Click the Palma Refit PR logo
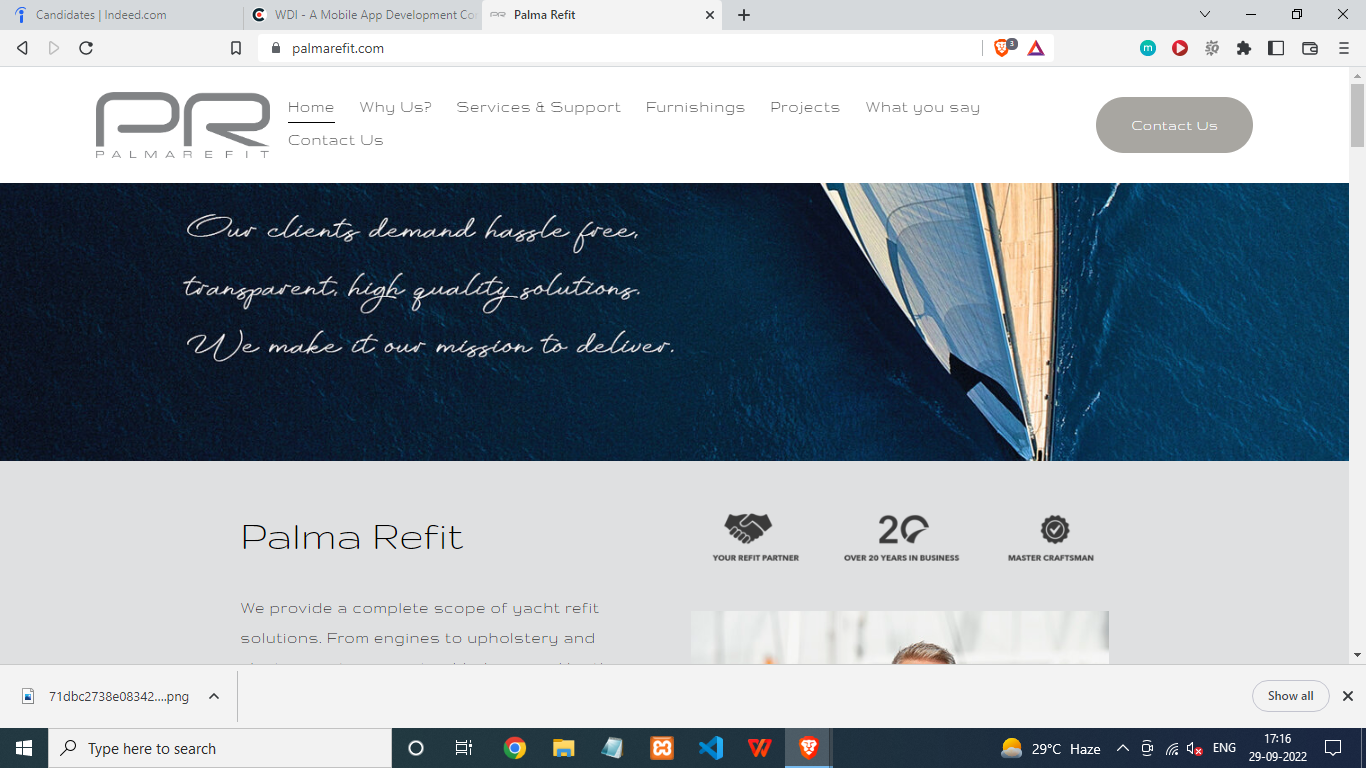The width and height of the screenshot is (1366, 768). [x=183, y=125]
